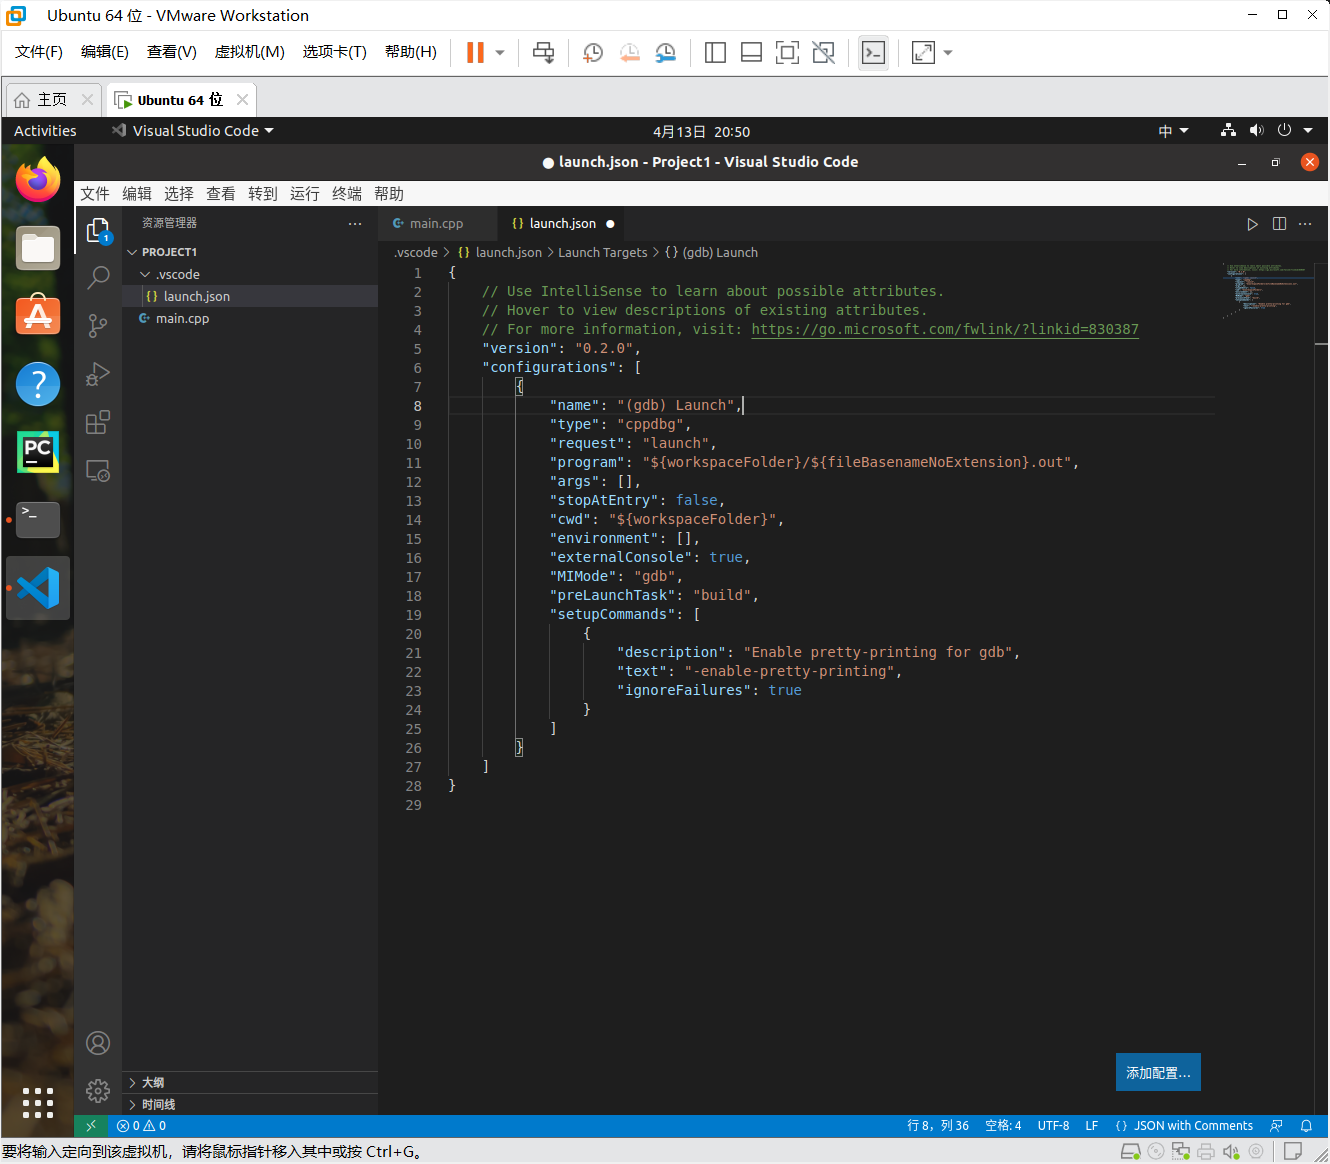Open the 文件 menu in VS Code
1330x1164 pixels.
pos(95,194)
